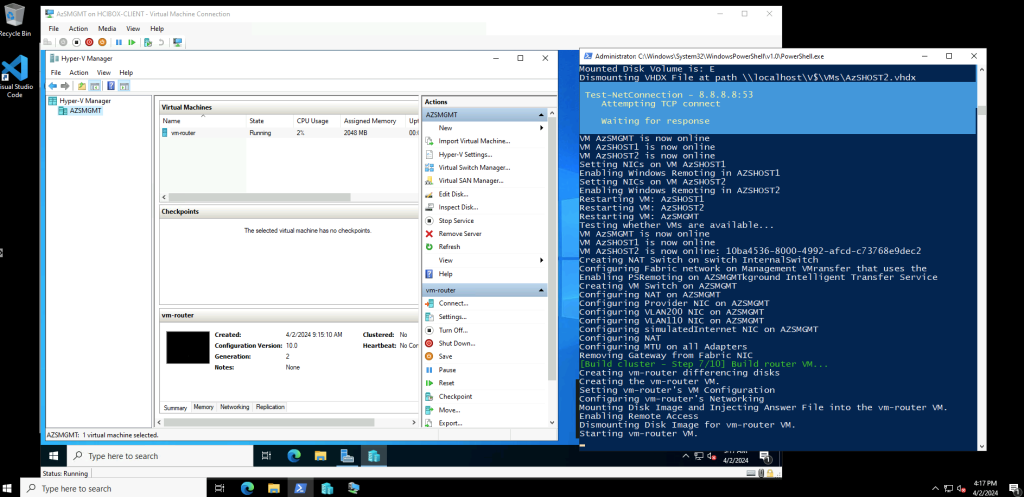Select the vm-router virtual machine row

[289, 133]
